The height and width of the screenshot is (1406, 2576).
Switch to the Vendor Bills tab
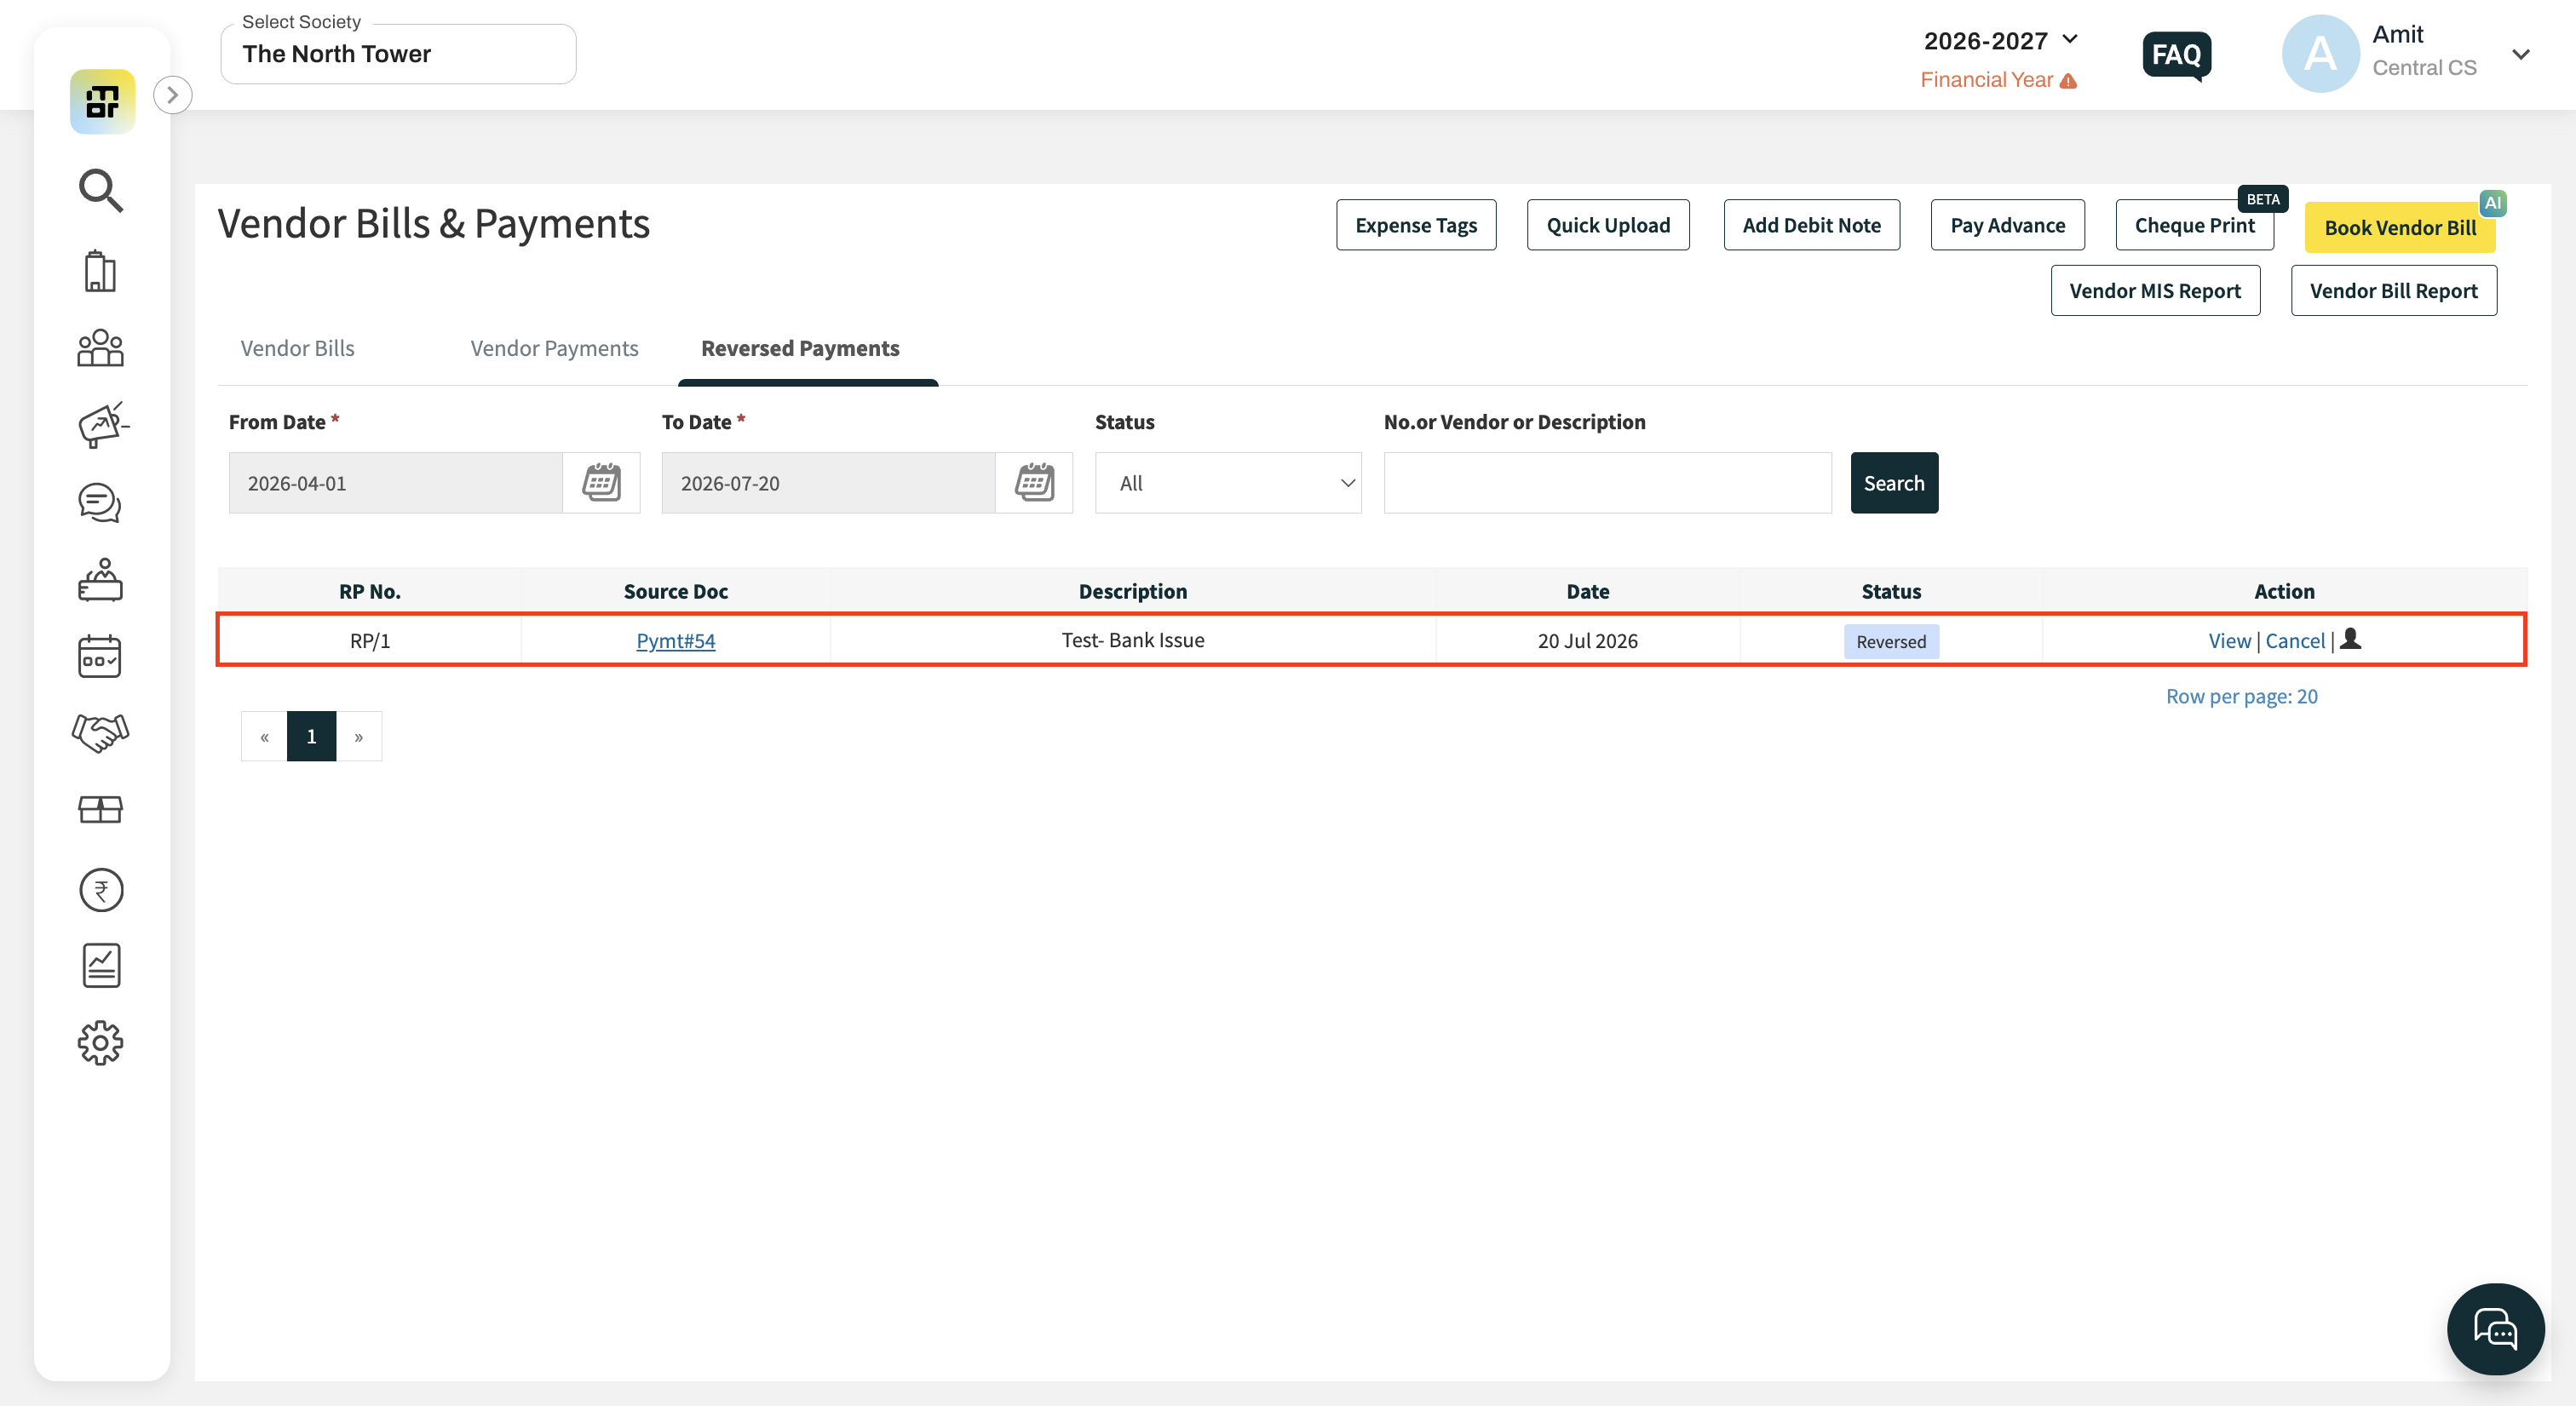click(x=297, y=348)
